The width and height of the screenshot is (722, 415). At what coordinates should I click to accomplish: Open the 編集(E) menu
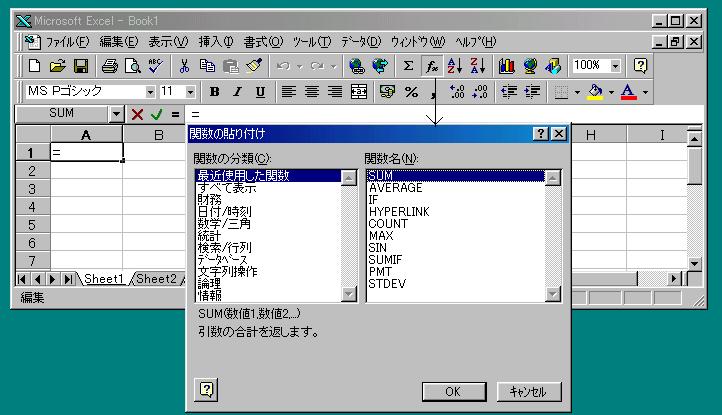tap(119, 42)
